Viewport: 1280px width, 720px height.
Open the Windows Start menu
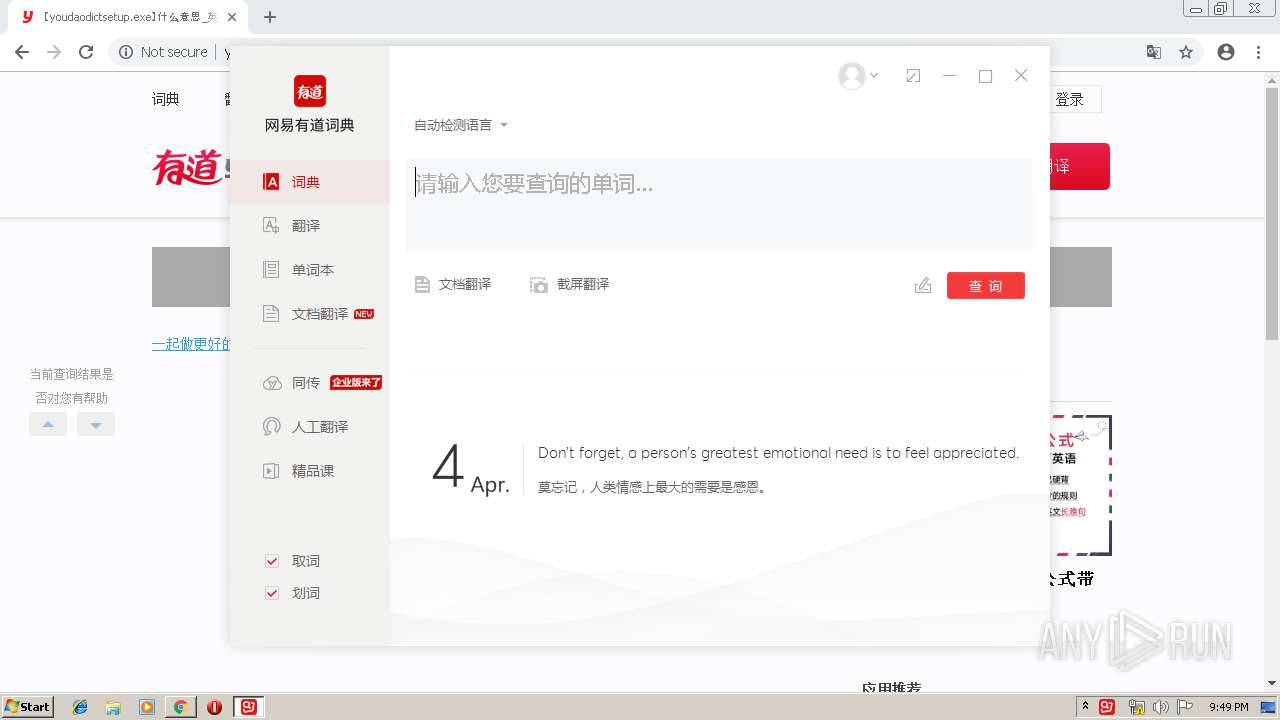click(x=28, y=706)
